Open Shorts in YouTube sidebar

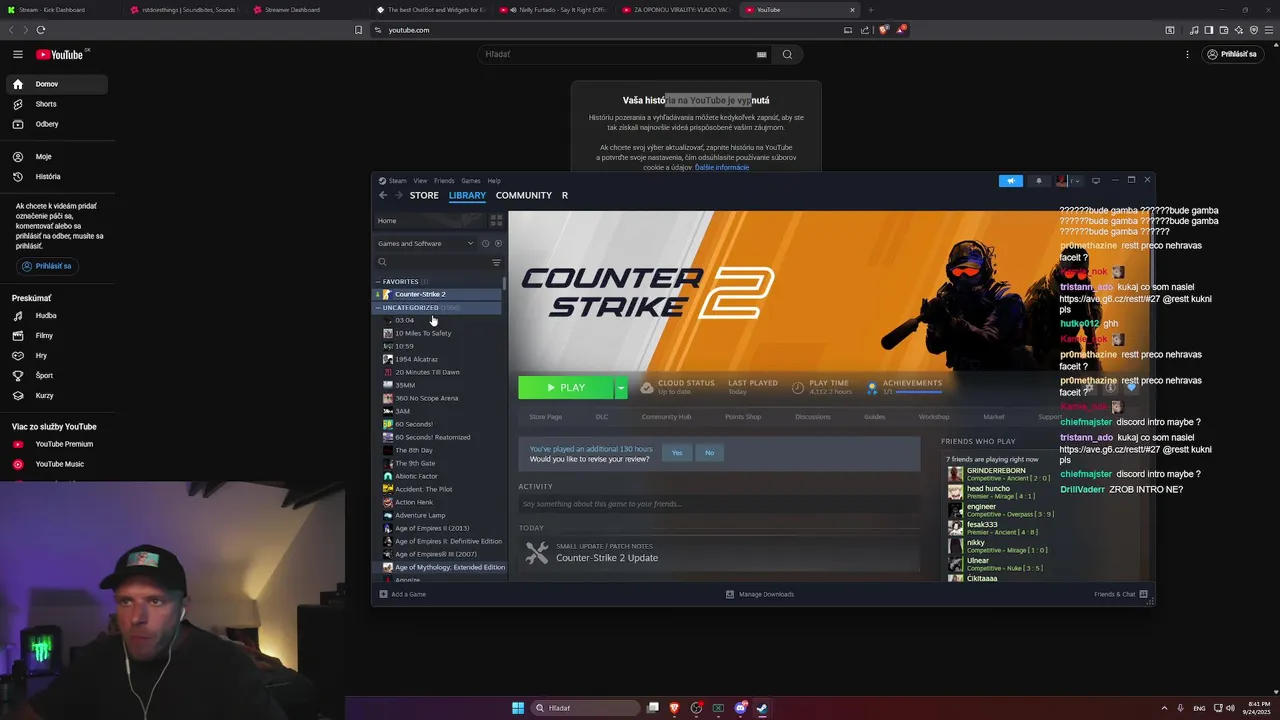point(56,104)
